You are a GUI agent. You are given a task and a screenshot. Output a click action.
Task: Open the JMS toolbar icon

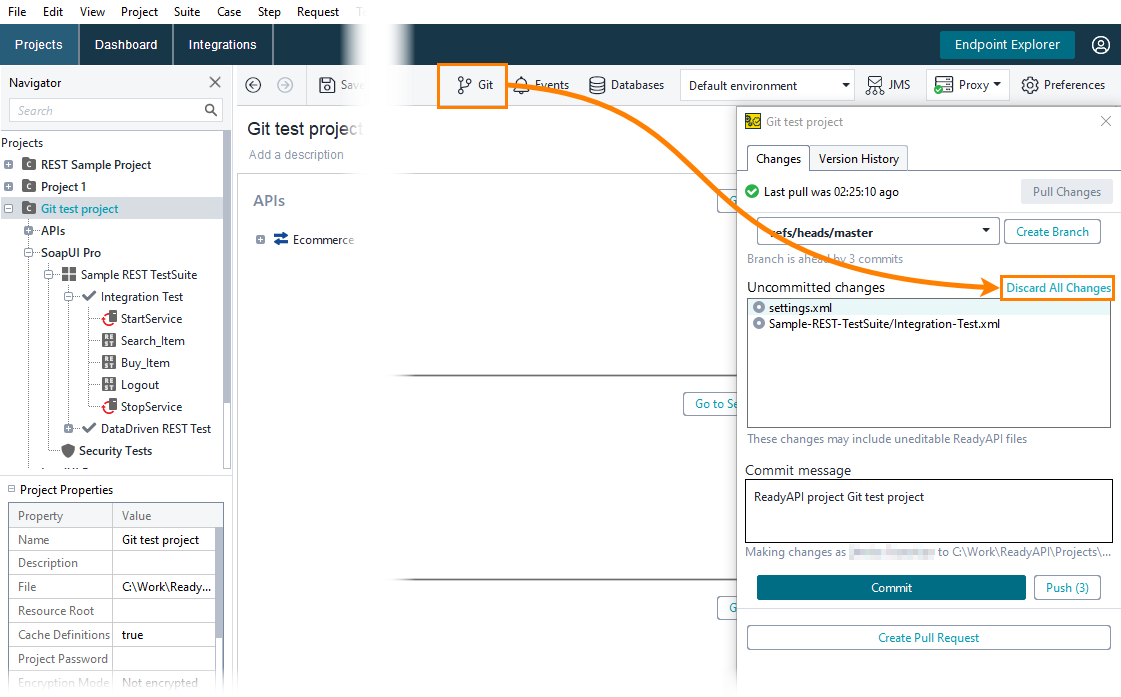pos(874,85)
